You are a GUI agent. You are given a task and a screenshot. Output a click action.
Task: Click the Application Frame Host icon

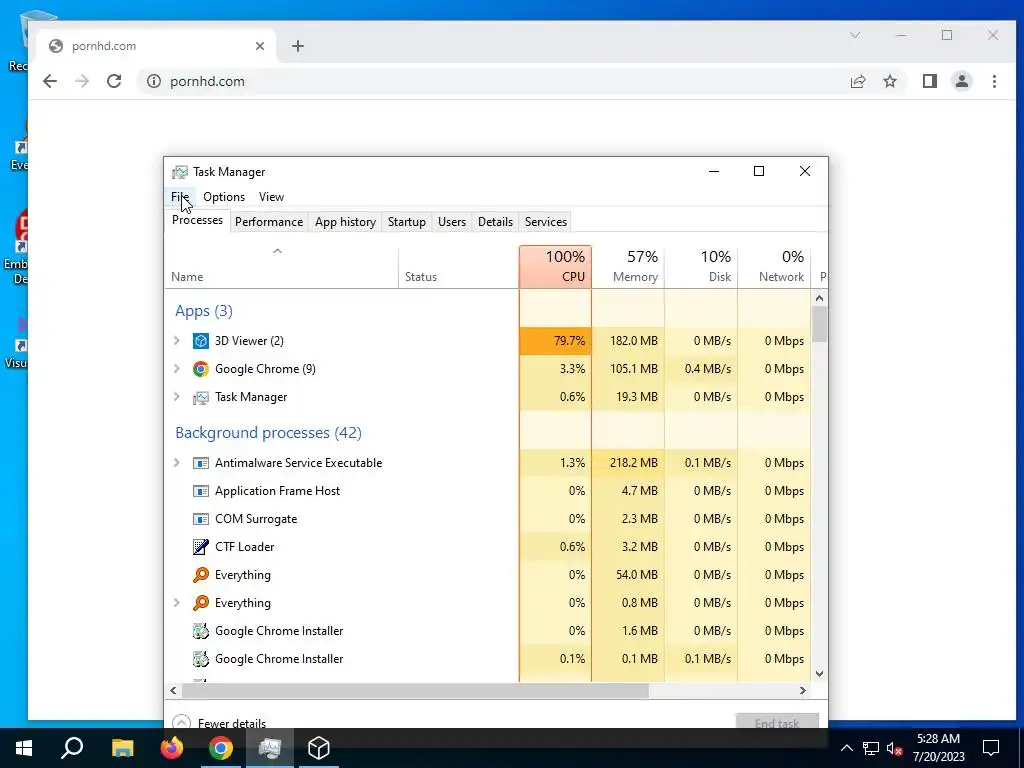click(x=200, y=491)
